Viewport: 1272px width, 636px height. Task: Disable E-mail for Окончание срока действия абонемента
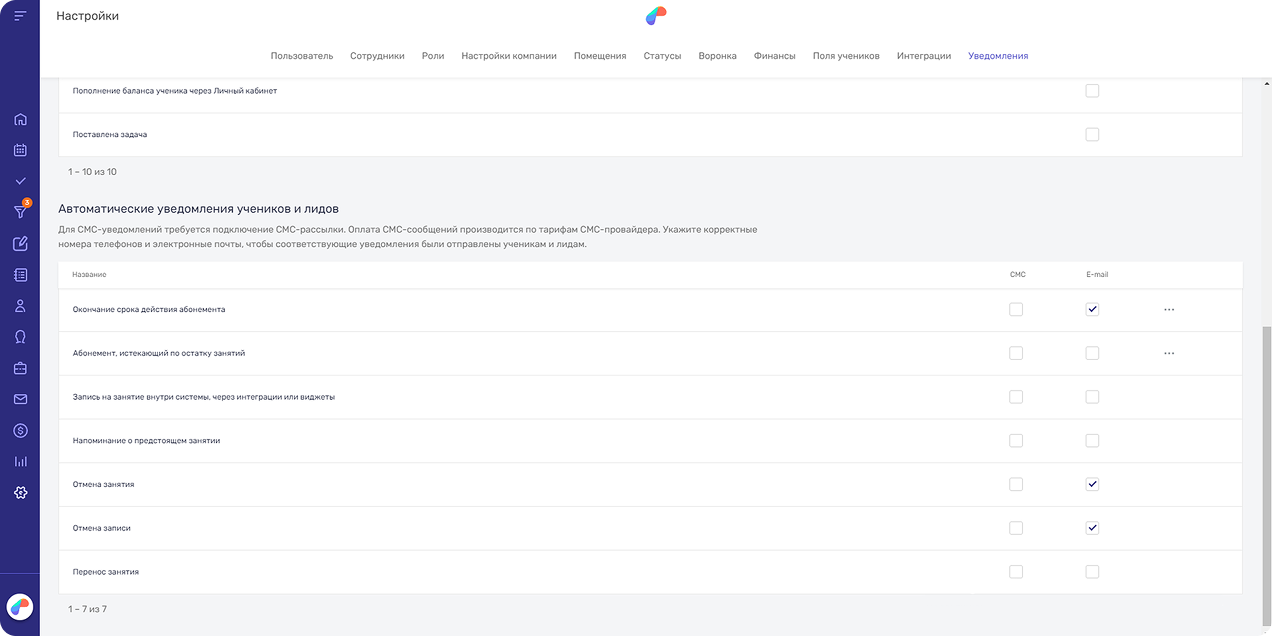[x=1092, y=310]
